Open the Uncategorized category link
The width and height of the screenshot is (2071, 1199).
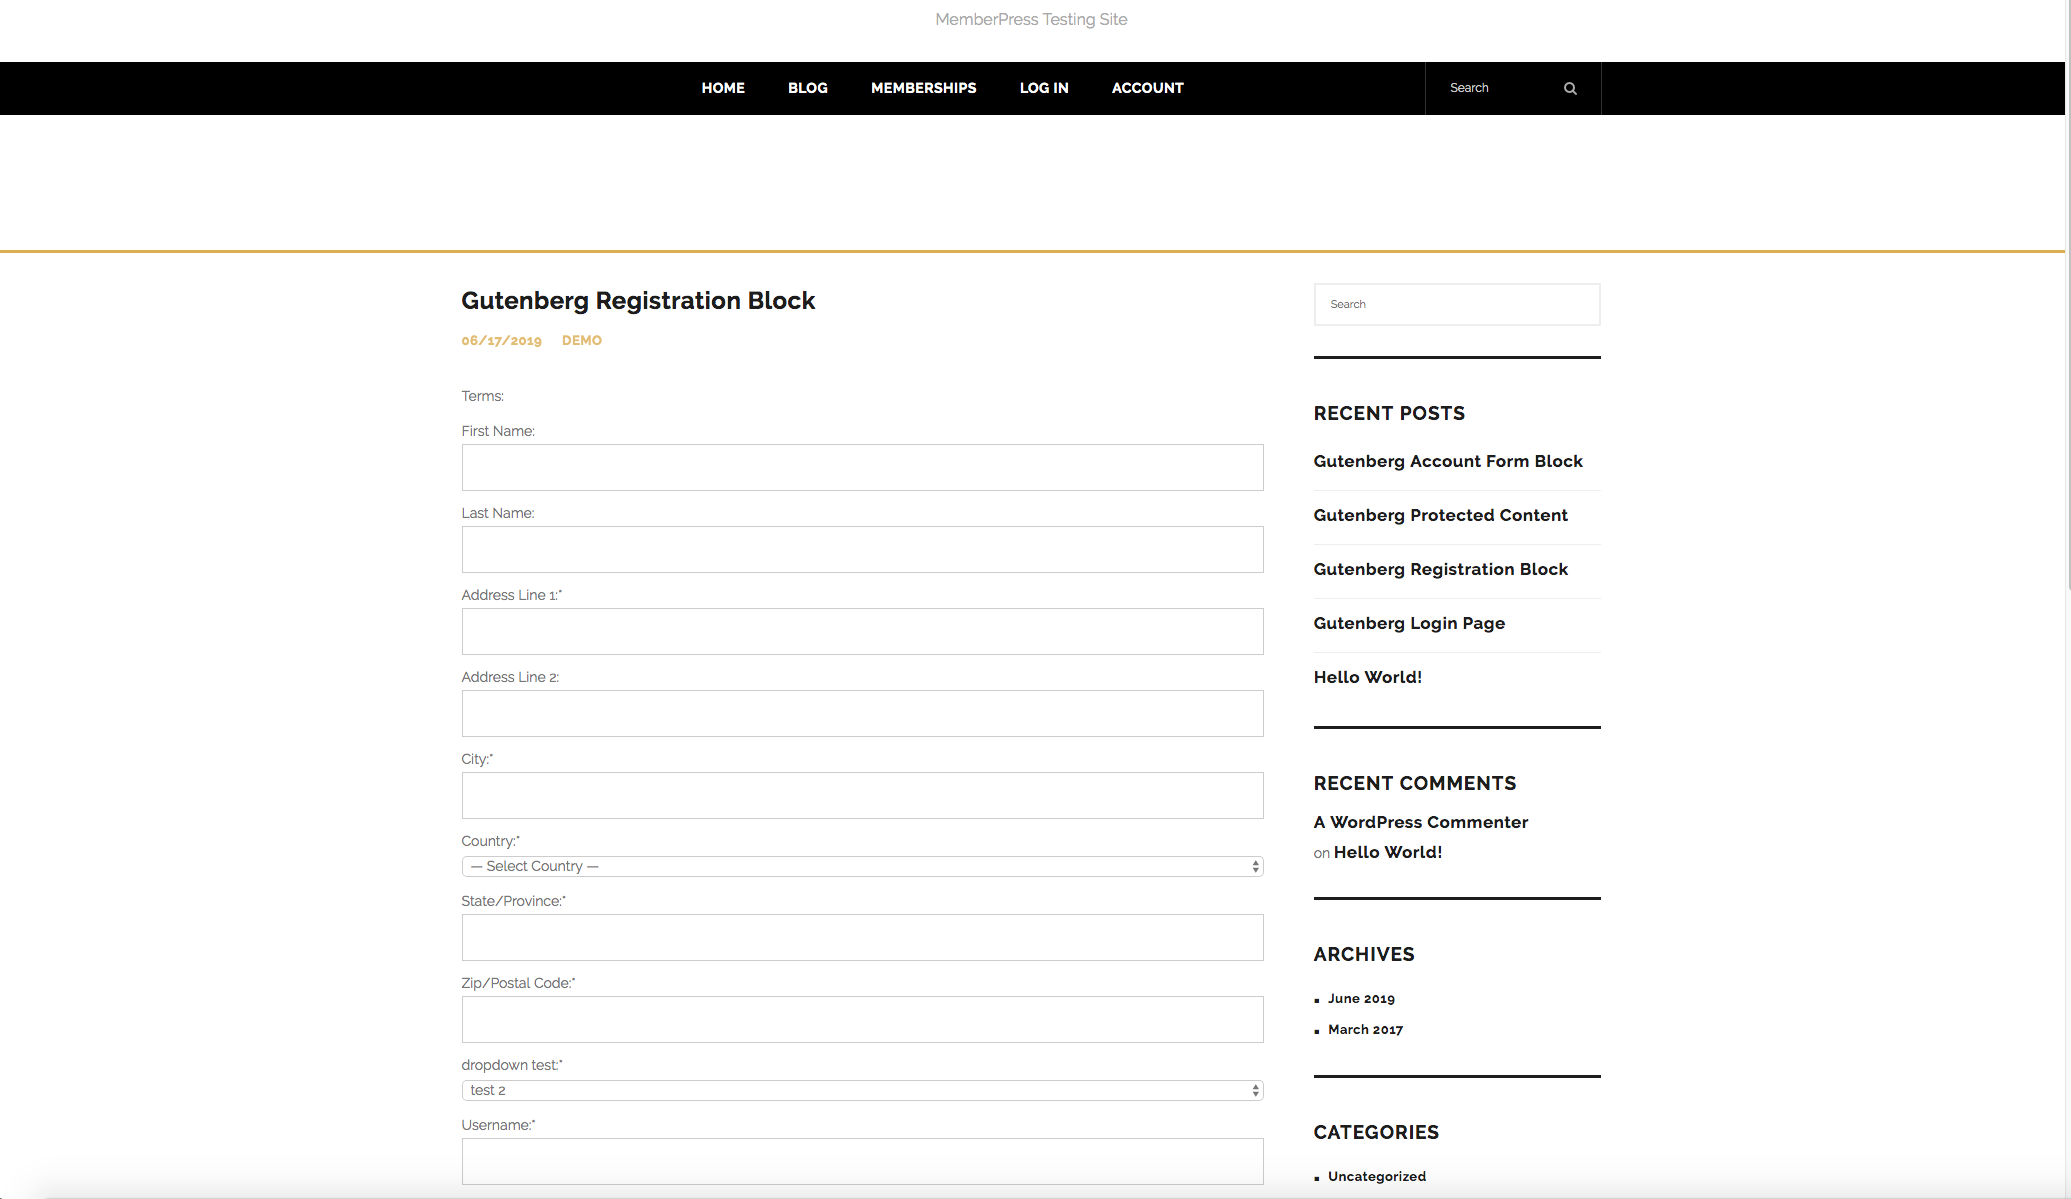(1376, 1176)
